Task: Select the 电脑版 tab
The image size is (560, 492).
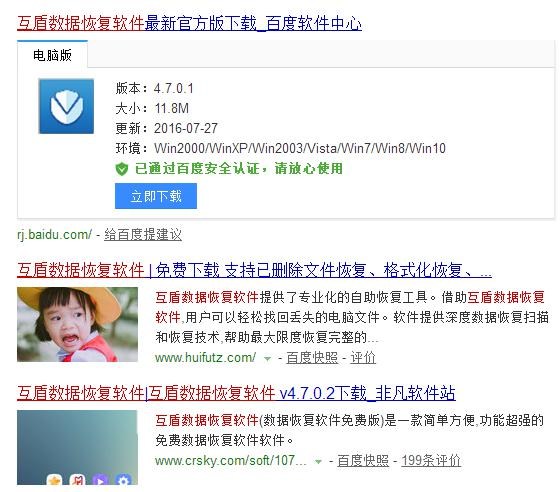Action: click(52, 55)
